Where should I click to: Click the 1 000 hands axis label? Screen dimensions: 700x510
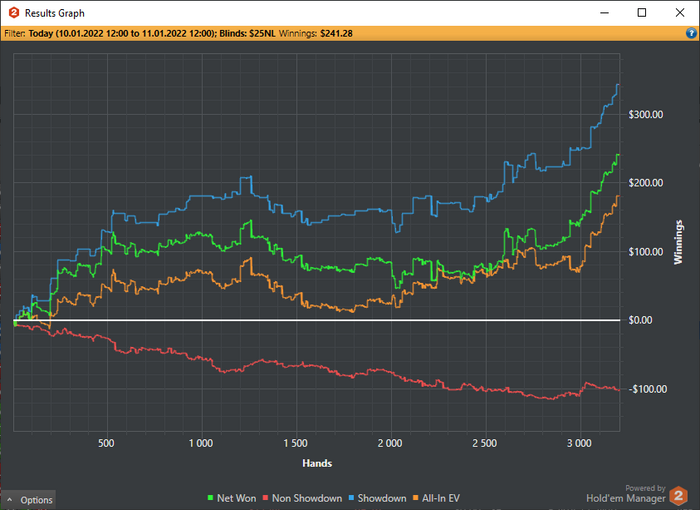pyautogui.click(x=201, y=443)
